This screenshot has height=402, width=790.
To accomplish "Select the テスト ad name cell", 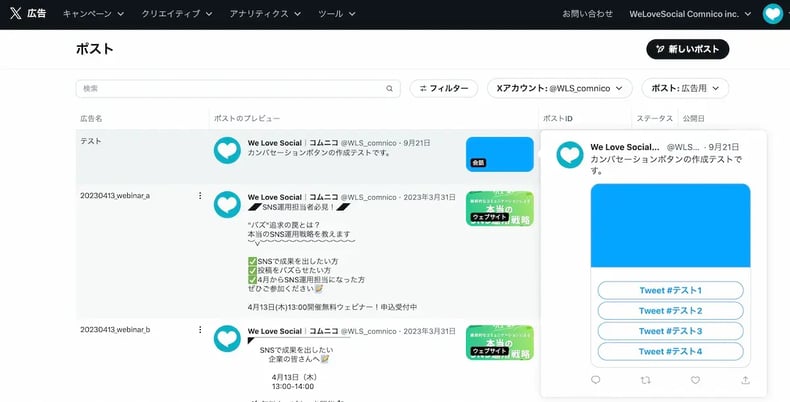I will [x=91, y=141].
